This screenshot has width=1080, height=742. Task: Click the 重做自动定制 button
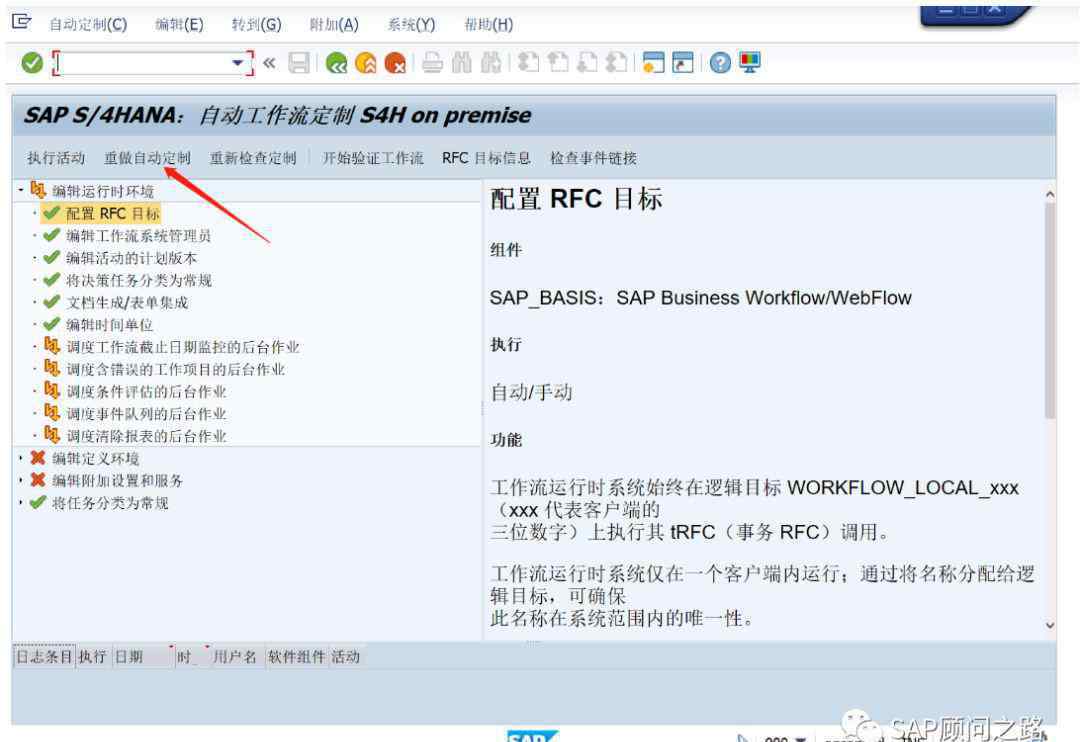pyautogui.click(x=147, y=158)
